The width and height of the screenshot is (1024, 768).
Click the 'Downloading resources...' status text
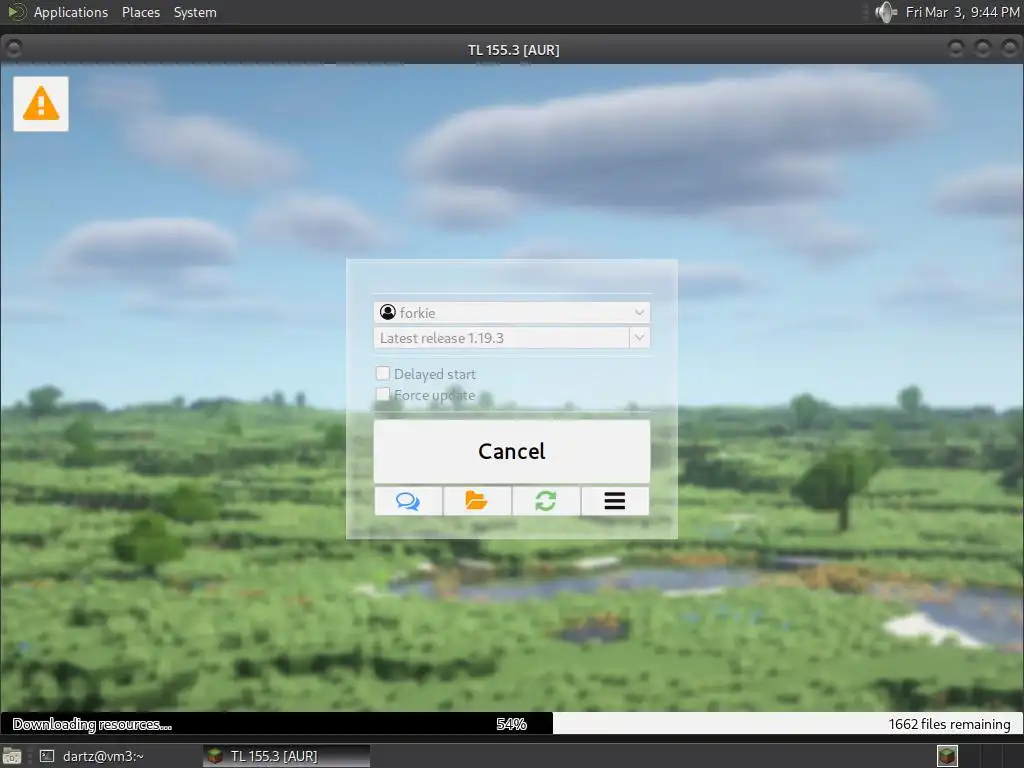tap(92, 724)
